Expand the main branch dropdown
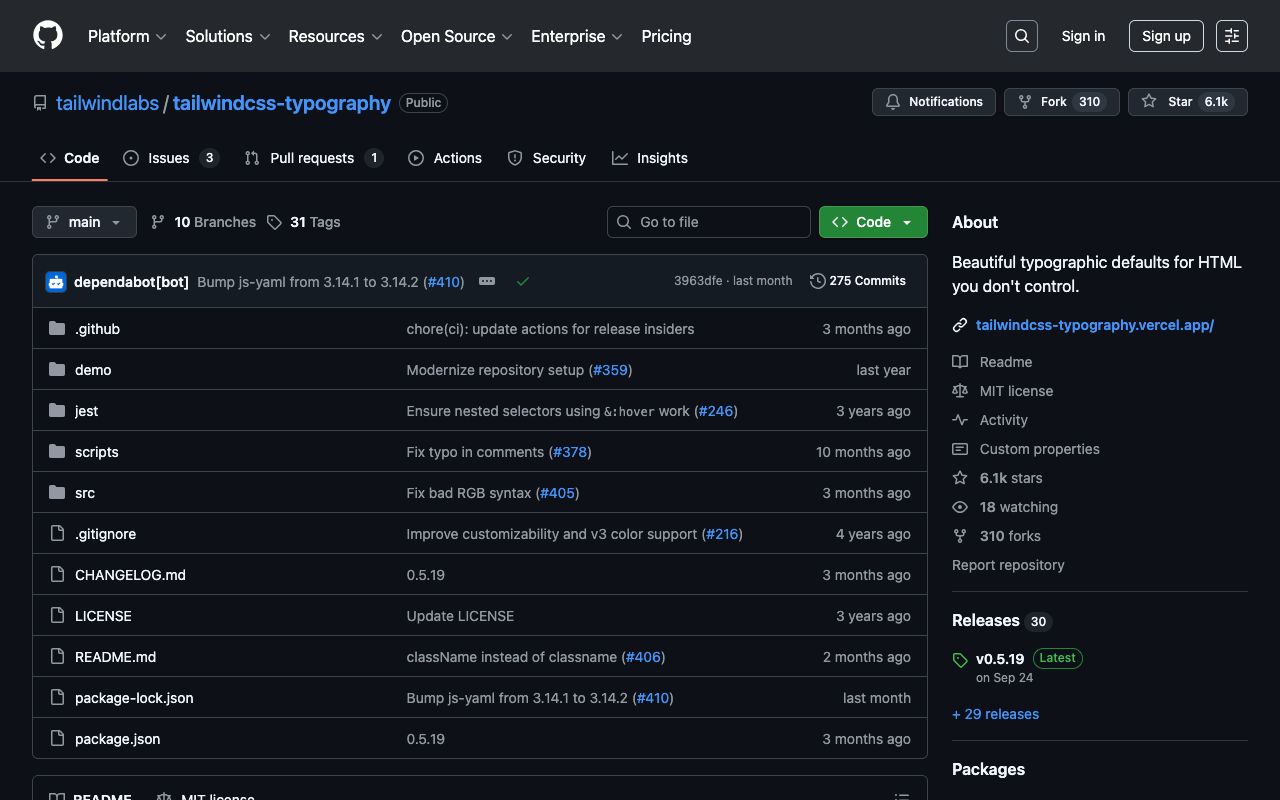 coord(84,222)
